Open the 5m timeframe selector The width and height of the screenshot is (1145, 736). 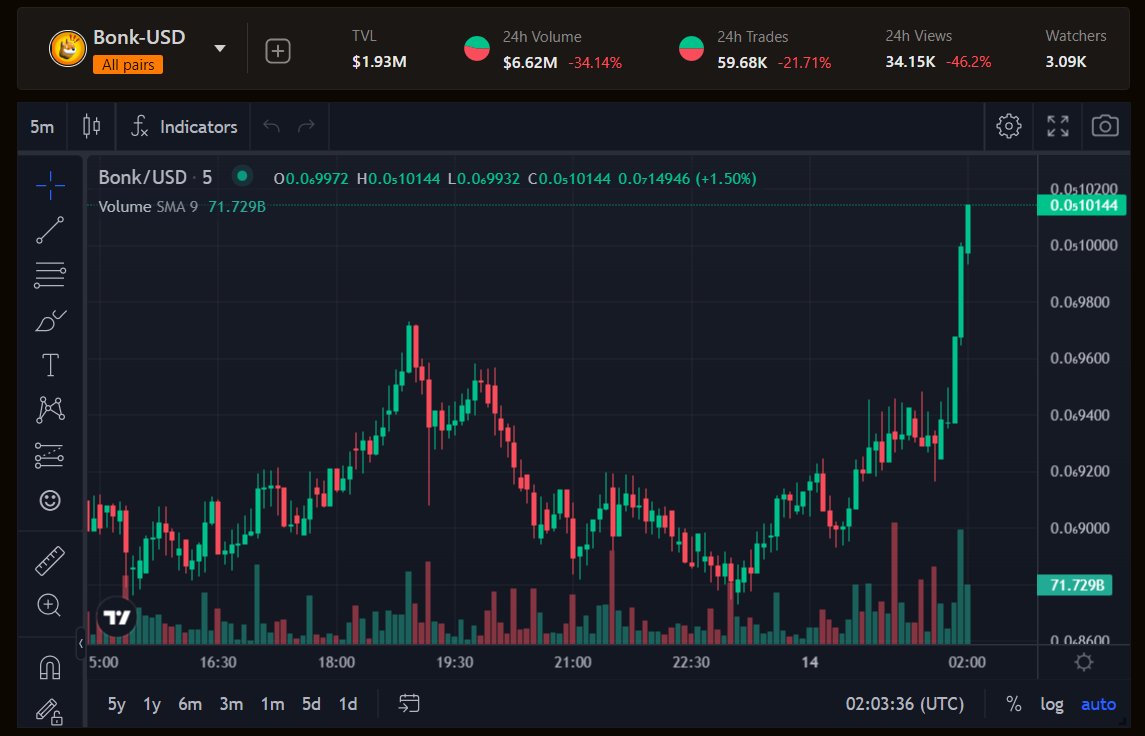click(42, 126)
